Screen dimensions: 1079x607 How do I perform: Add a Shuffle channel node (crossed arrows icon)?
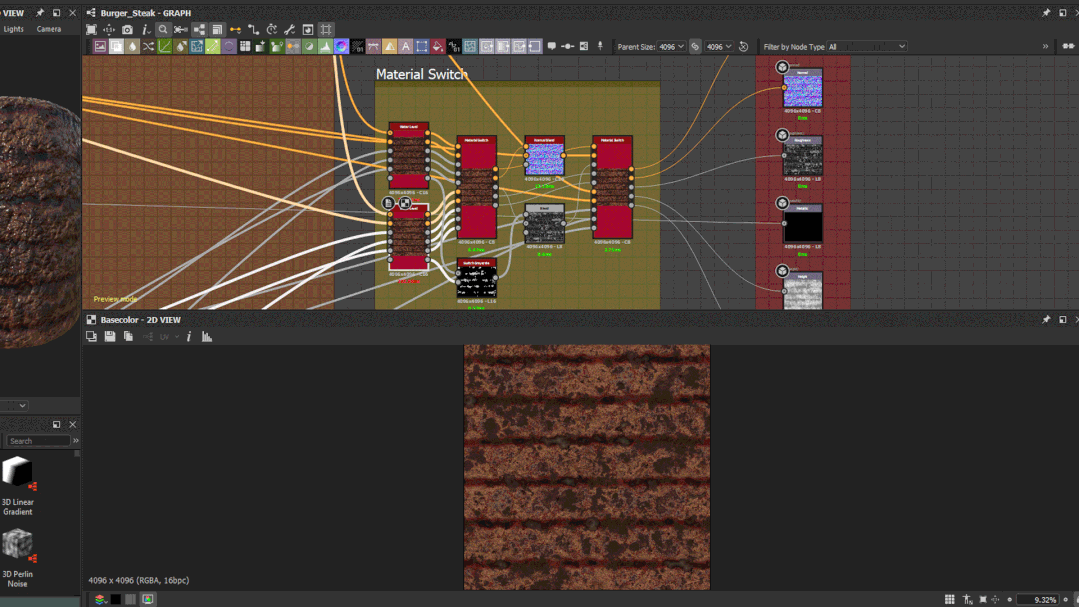point(148,47)
